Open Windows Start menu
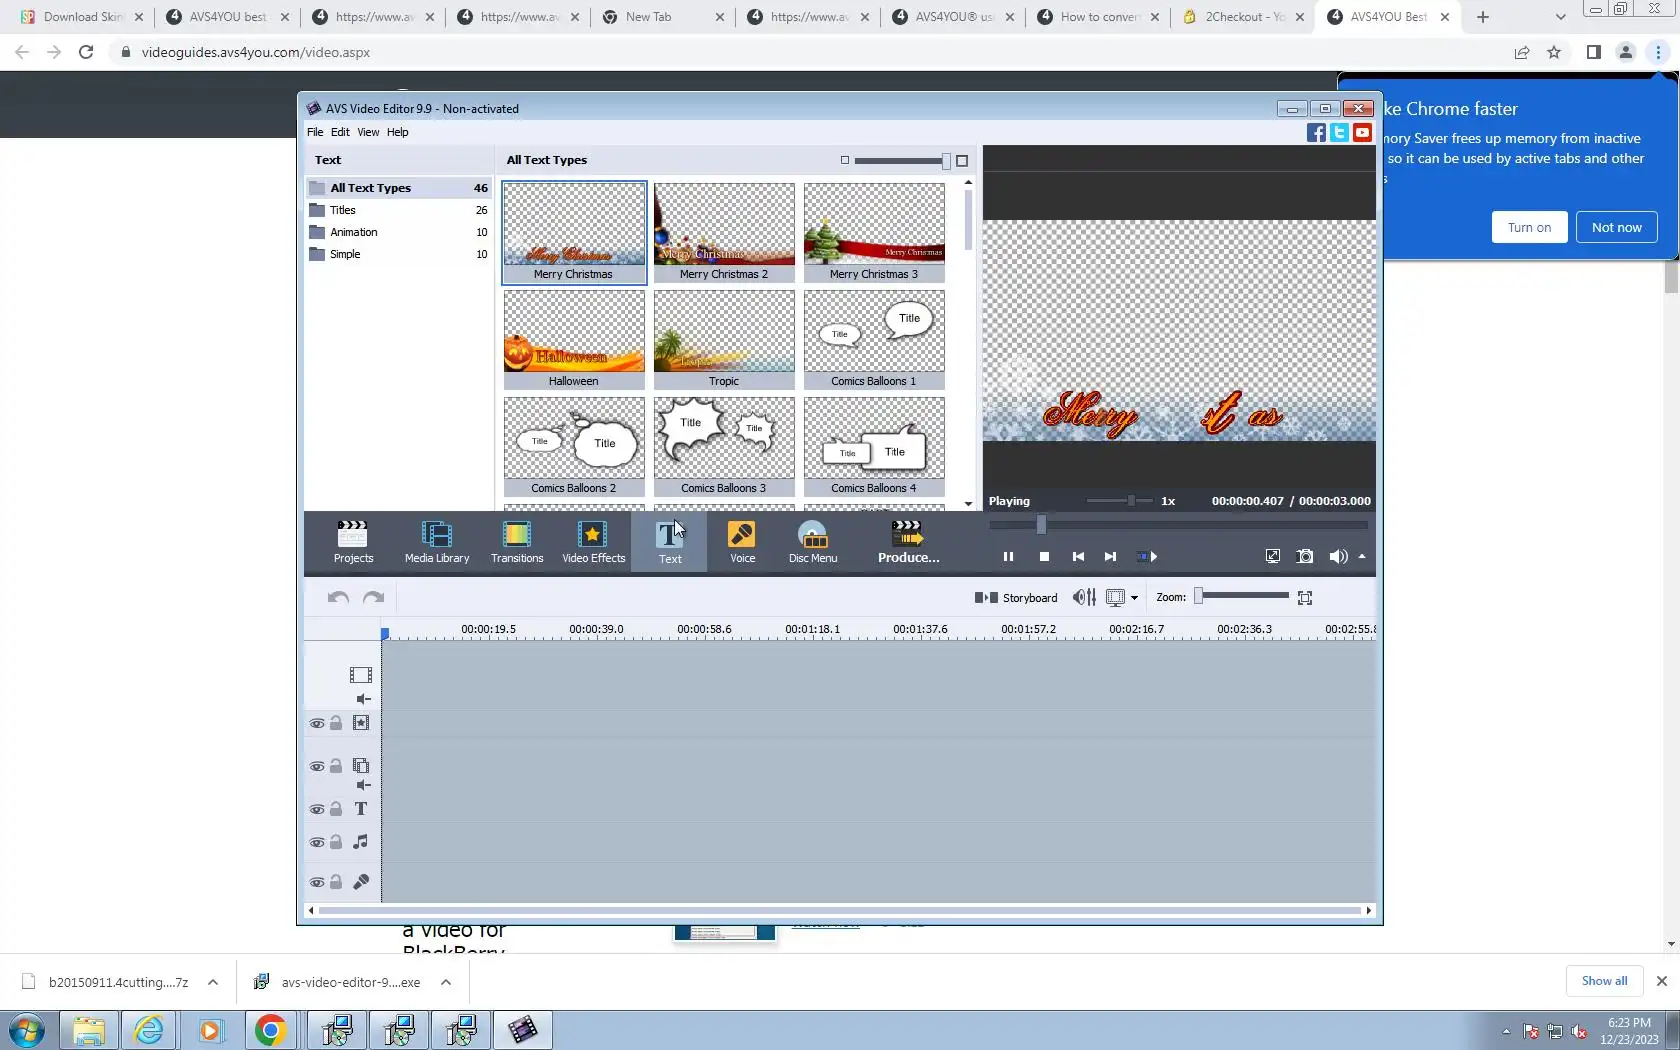 [27, 1030]
